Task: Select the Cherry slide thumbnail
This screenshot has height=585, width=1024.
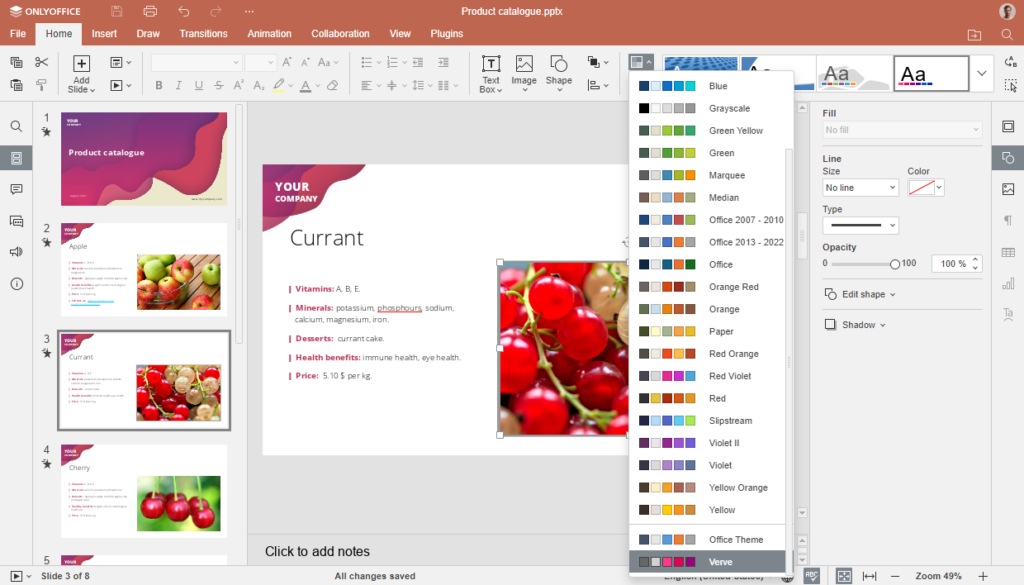Action: click(x=143, y=490)
